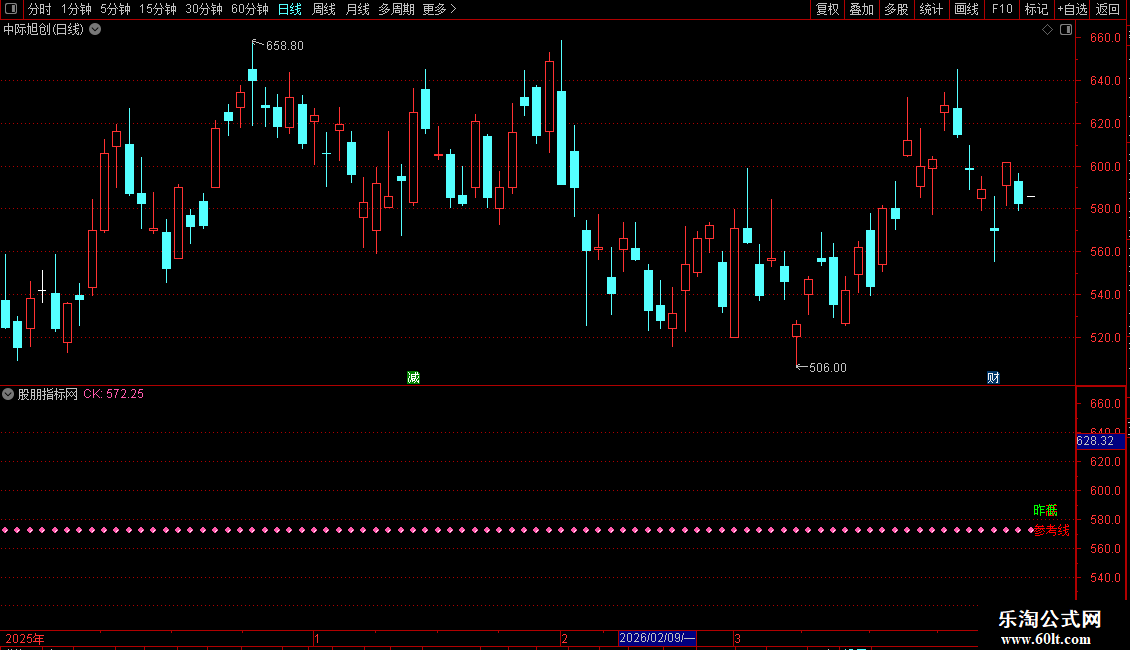This screenshot has height=650, width=1130.
Task: Click the 658.80 high price label
Action: [x=285, y=46]
